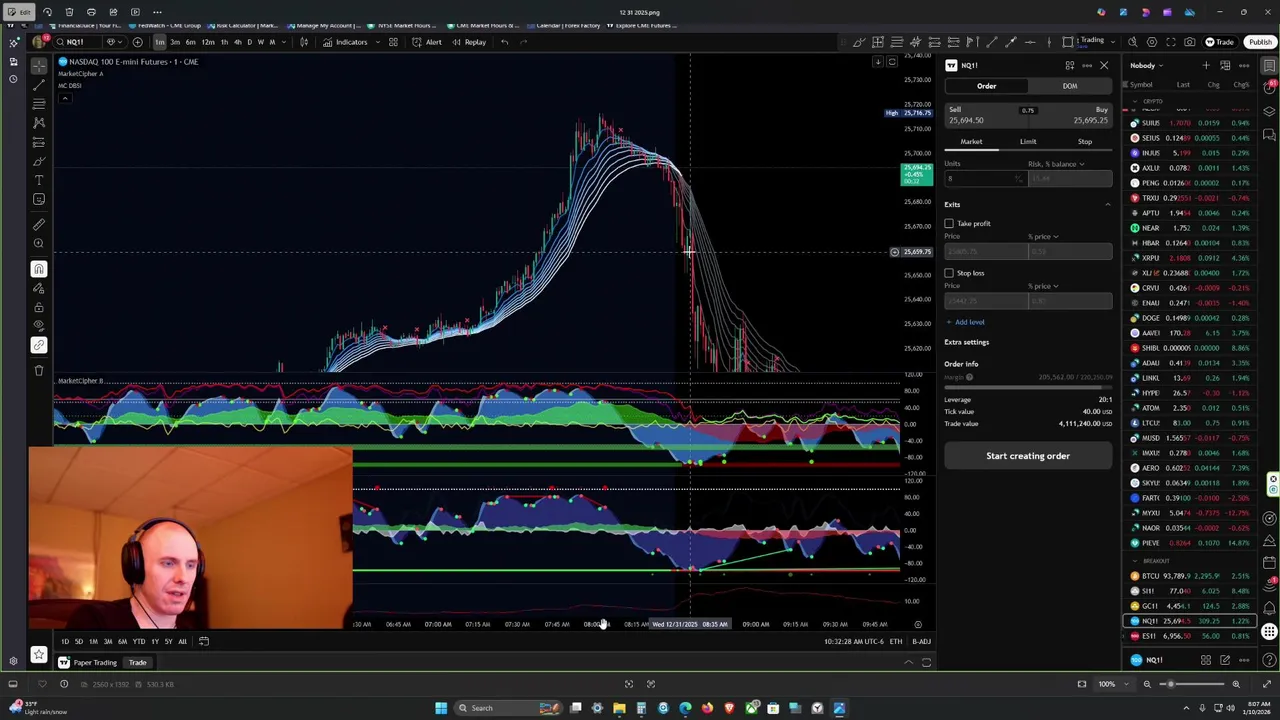Click the Sell price box

point(985,115)
